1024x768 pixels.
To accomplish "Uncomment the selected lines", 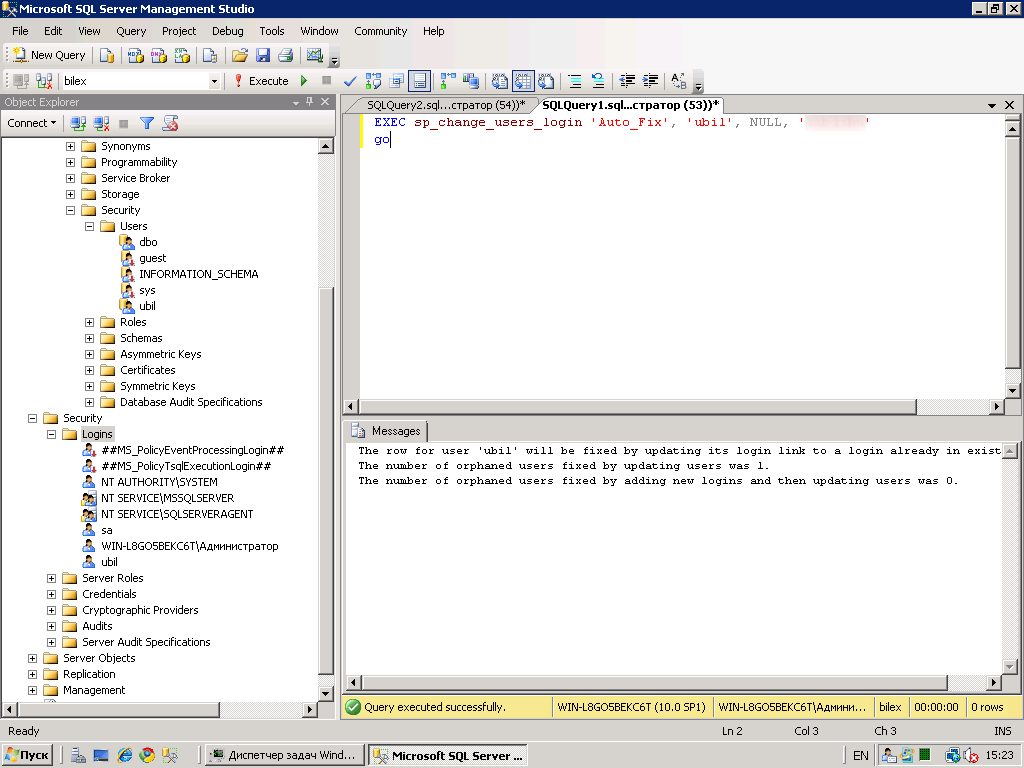I will [x=598, y=81].
